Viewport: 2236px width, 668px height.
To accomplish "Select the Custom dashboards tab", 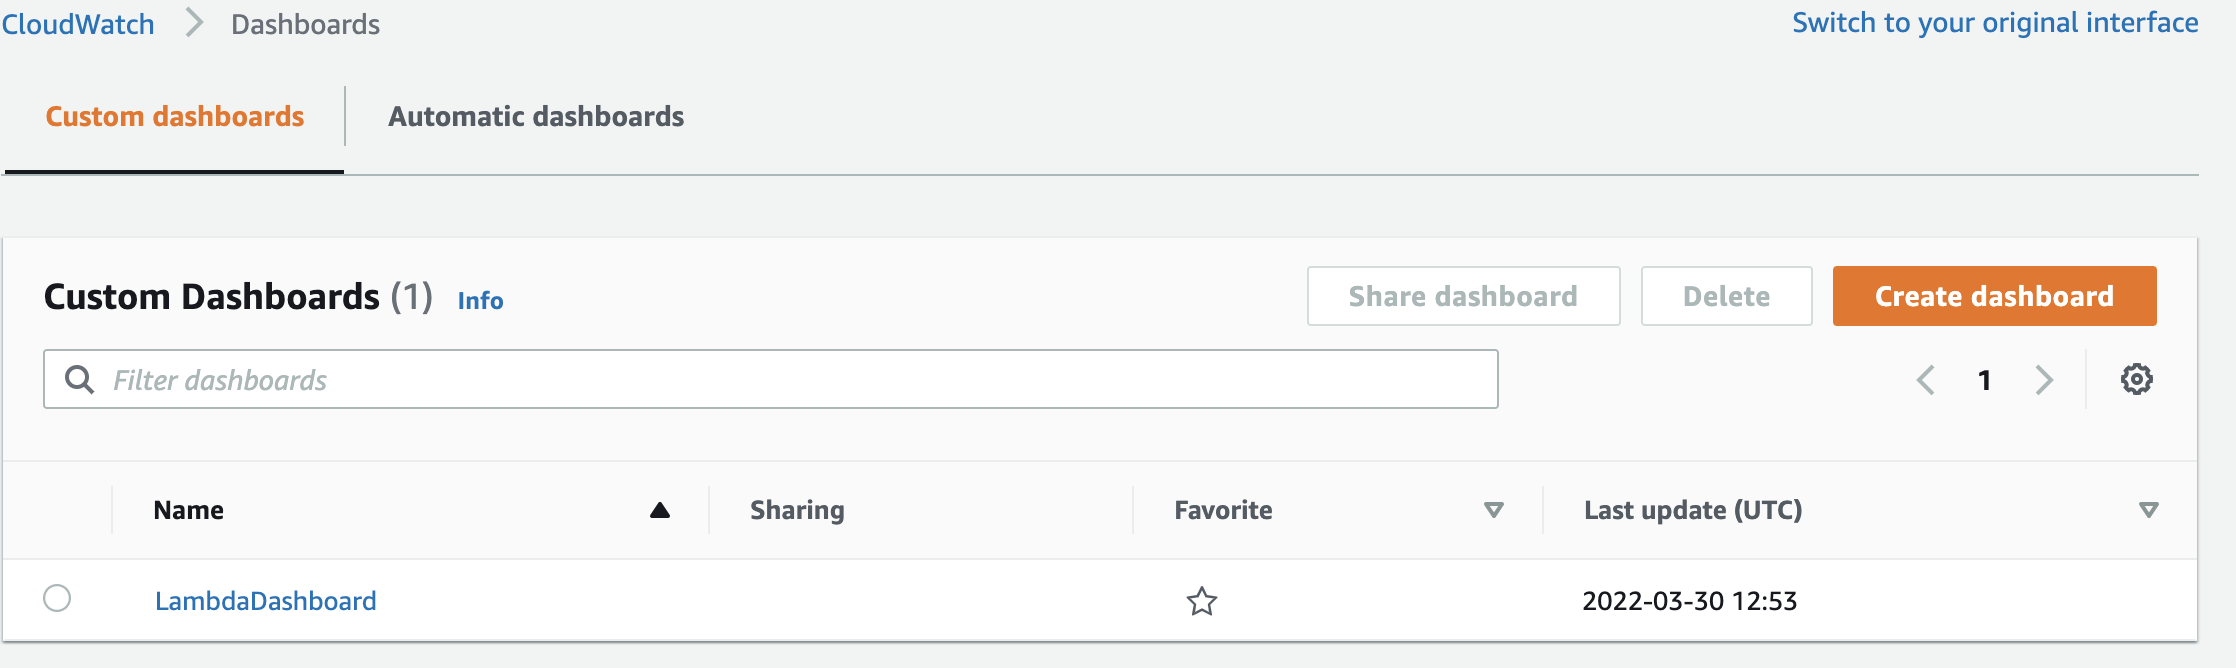I will [174, 115].
